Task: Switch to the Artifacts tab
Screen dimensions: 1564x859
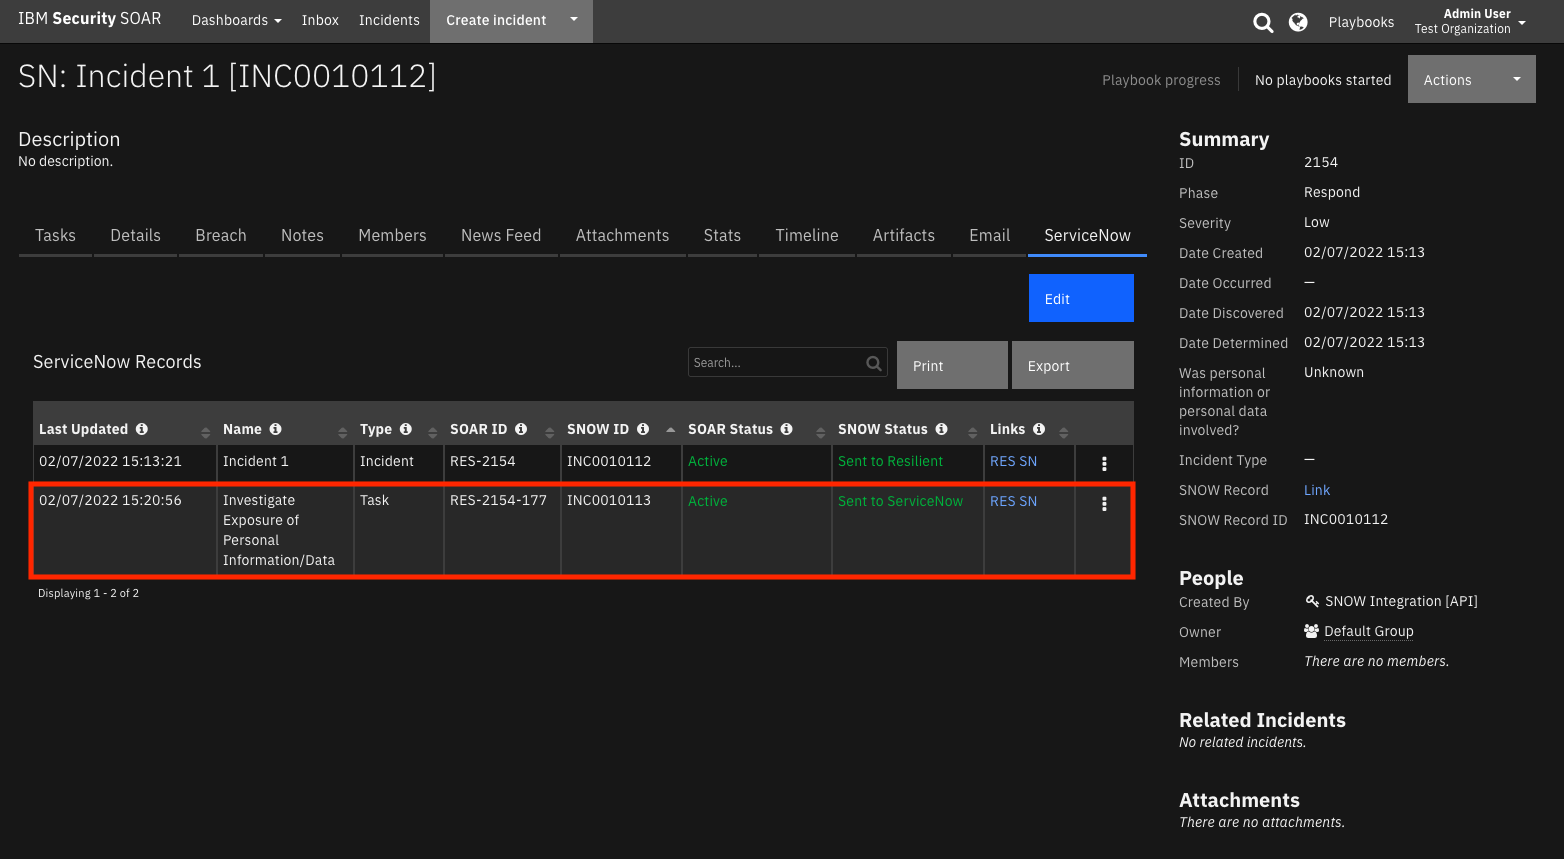Action: pos(903,235)
